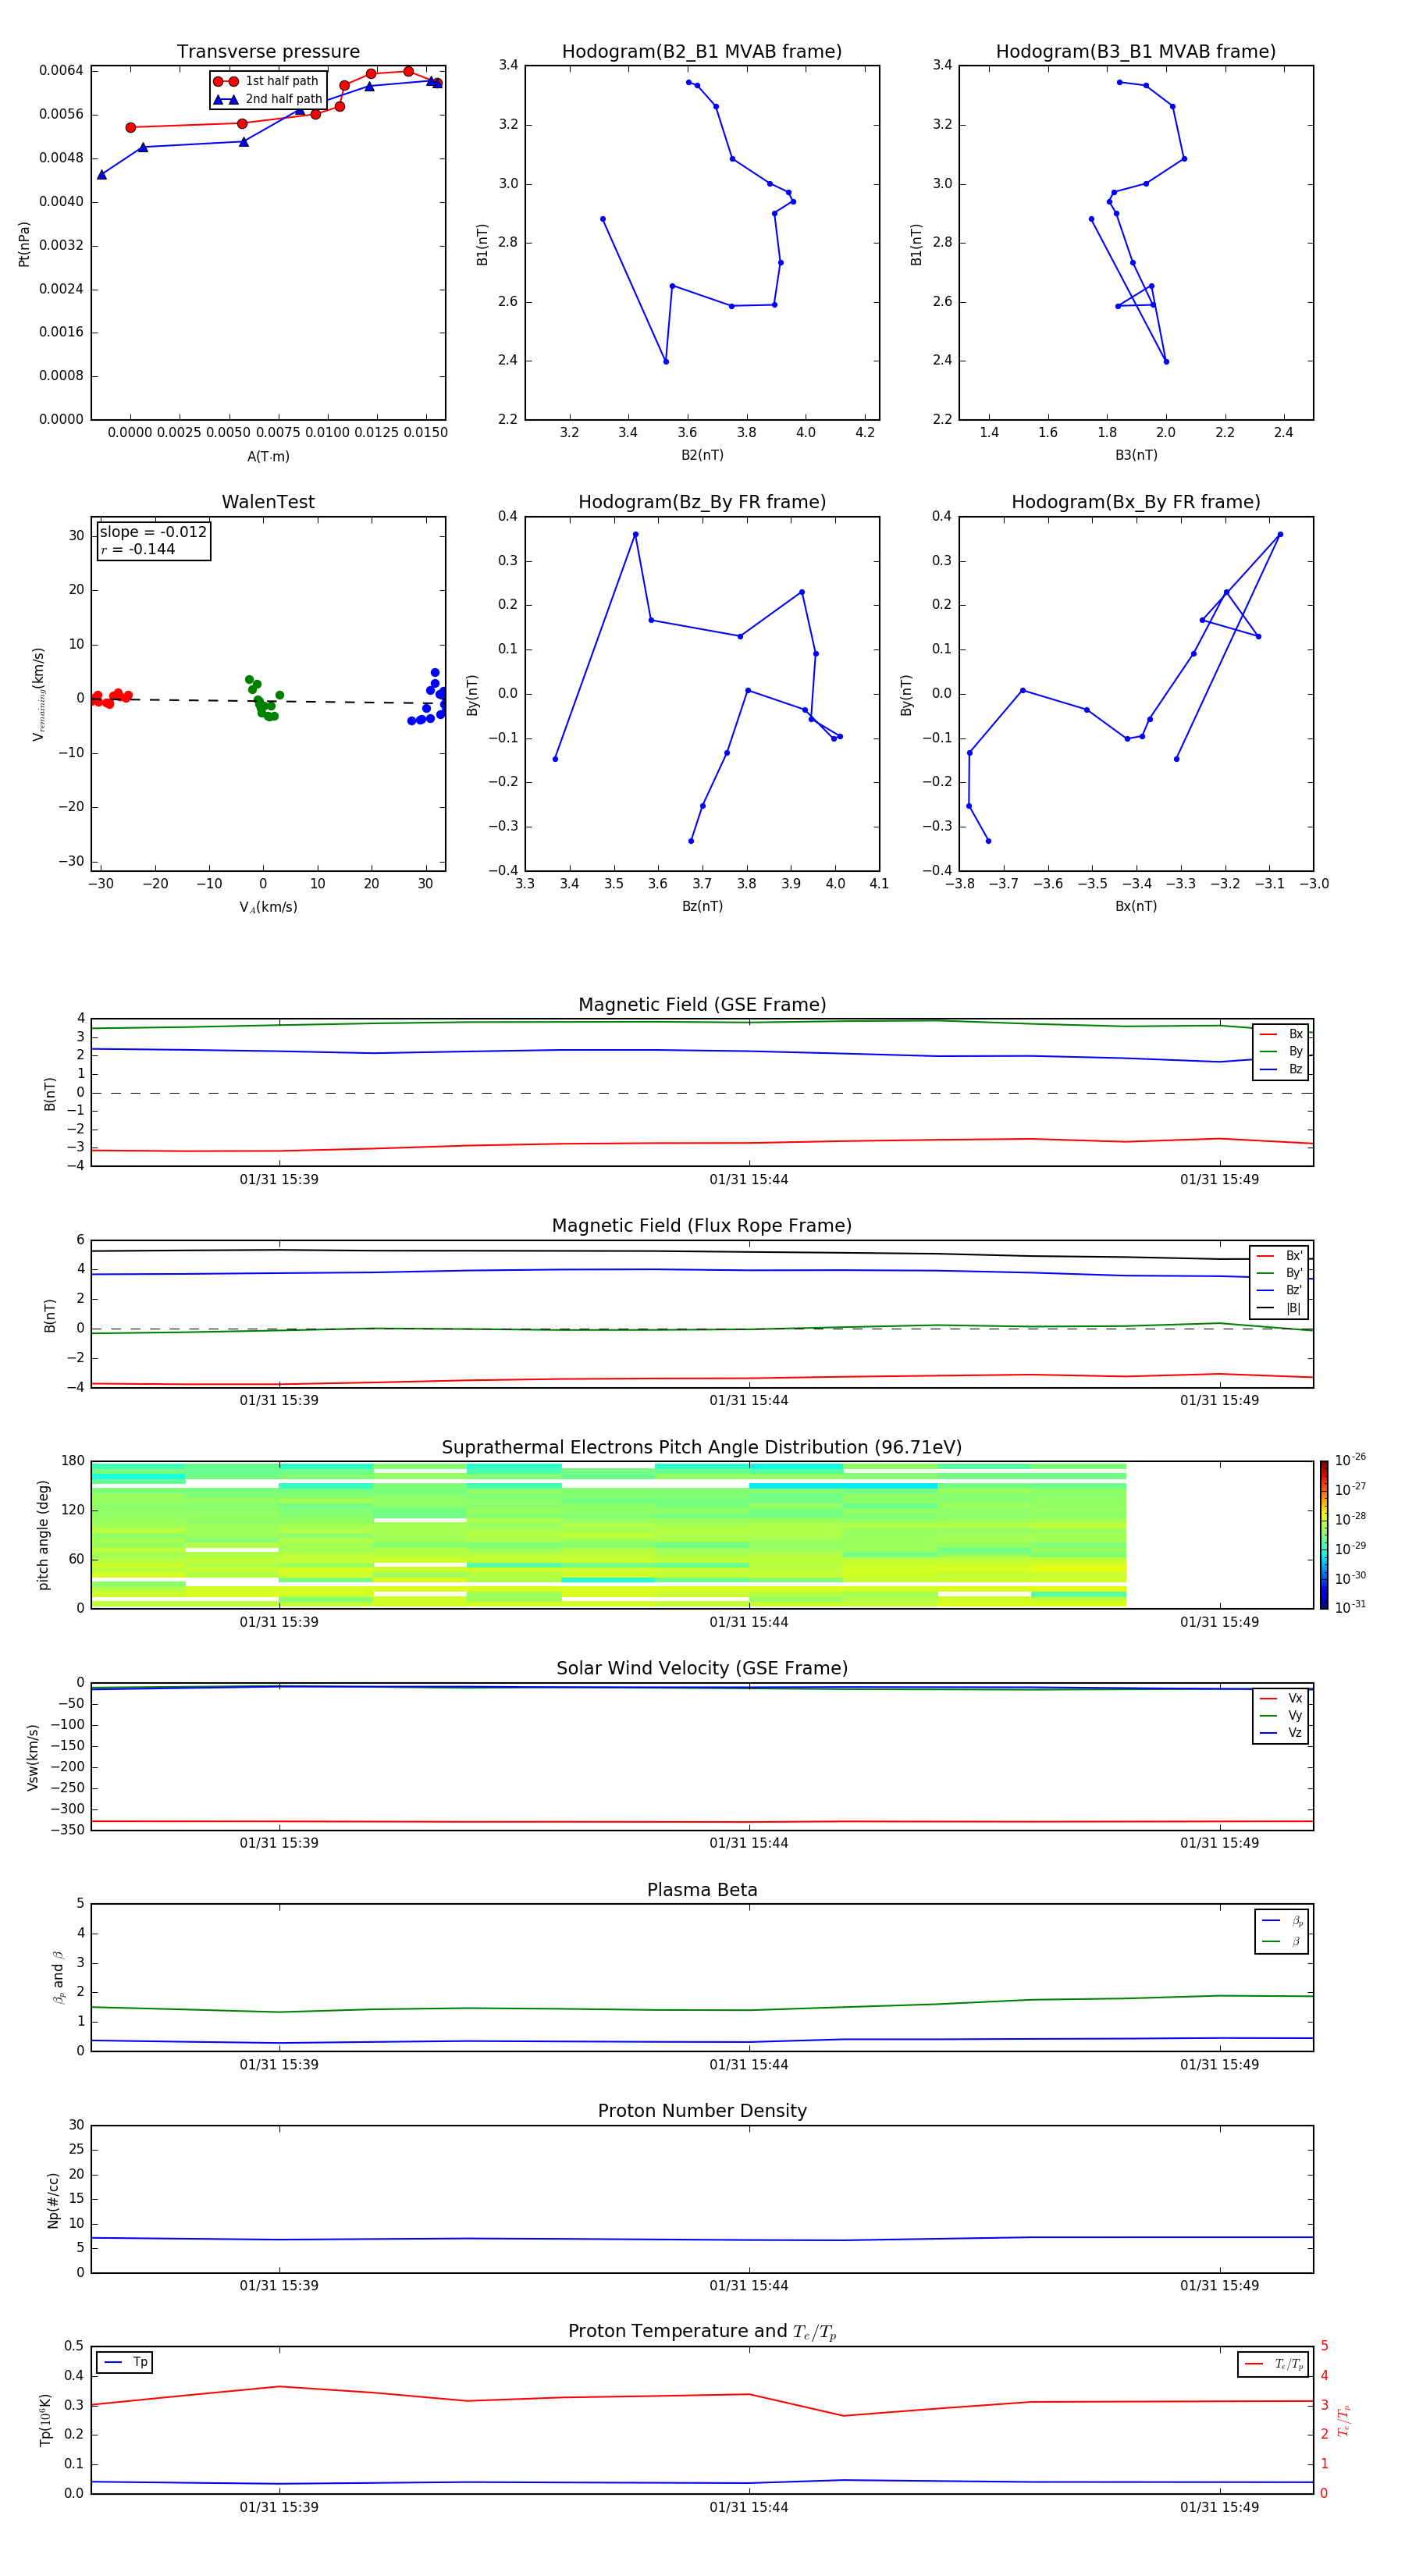Click the 'Proton Temperature and Te/Tp' title

coord(702,2332)
